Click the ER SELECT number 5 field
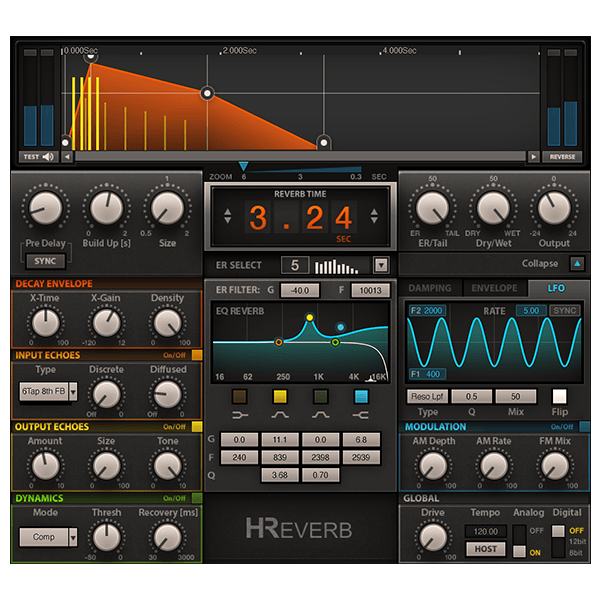The image size is (600, 600). [295, 265]
